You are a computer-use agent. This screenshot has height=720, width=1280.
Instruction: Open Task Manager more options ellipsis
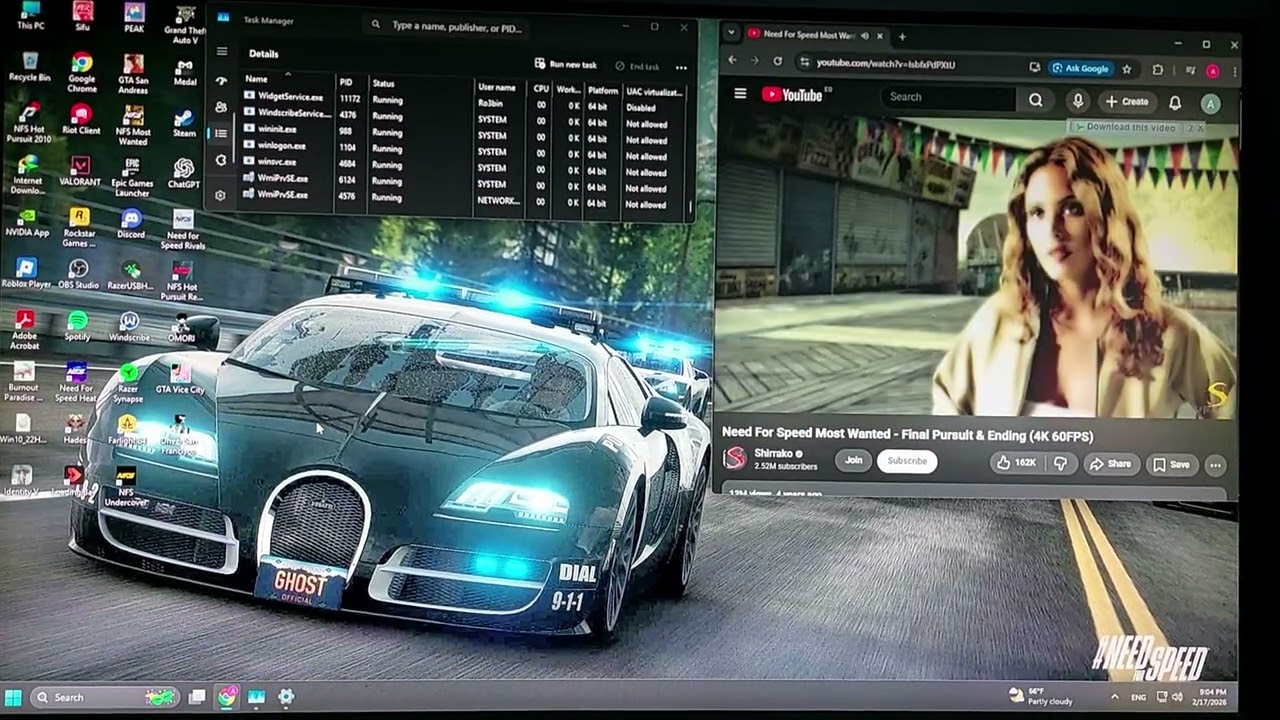click(x=681, y=67)
